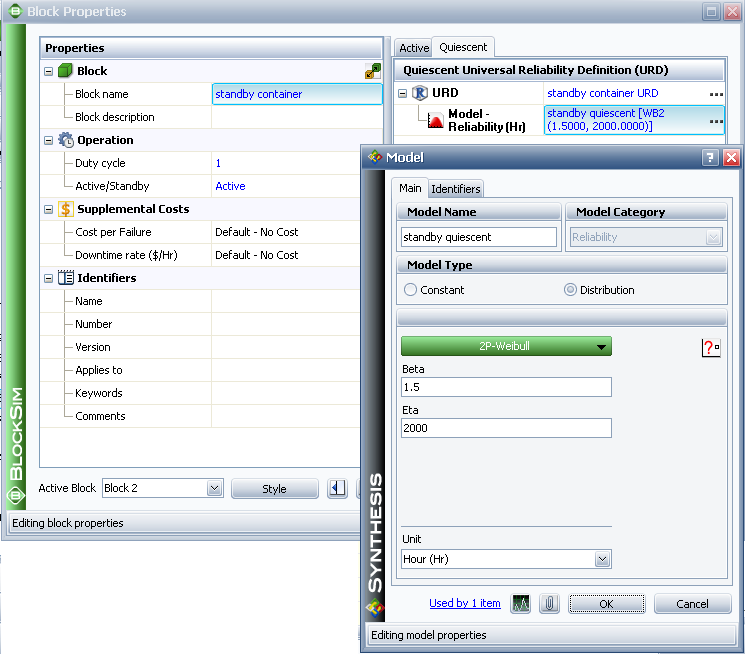
Task: Open the 2P-Weibull distribution dropdown
Action: [x=506, y=347]
